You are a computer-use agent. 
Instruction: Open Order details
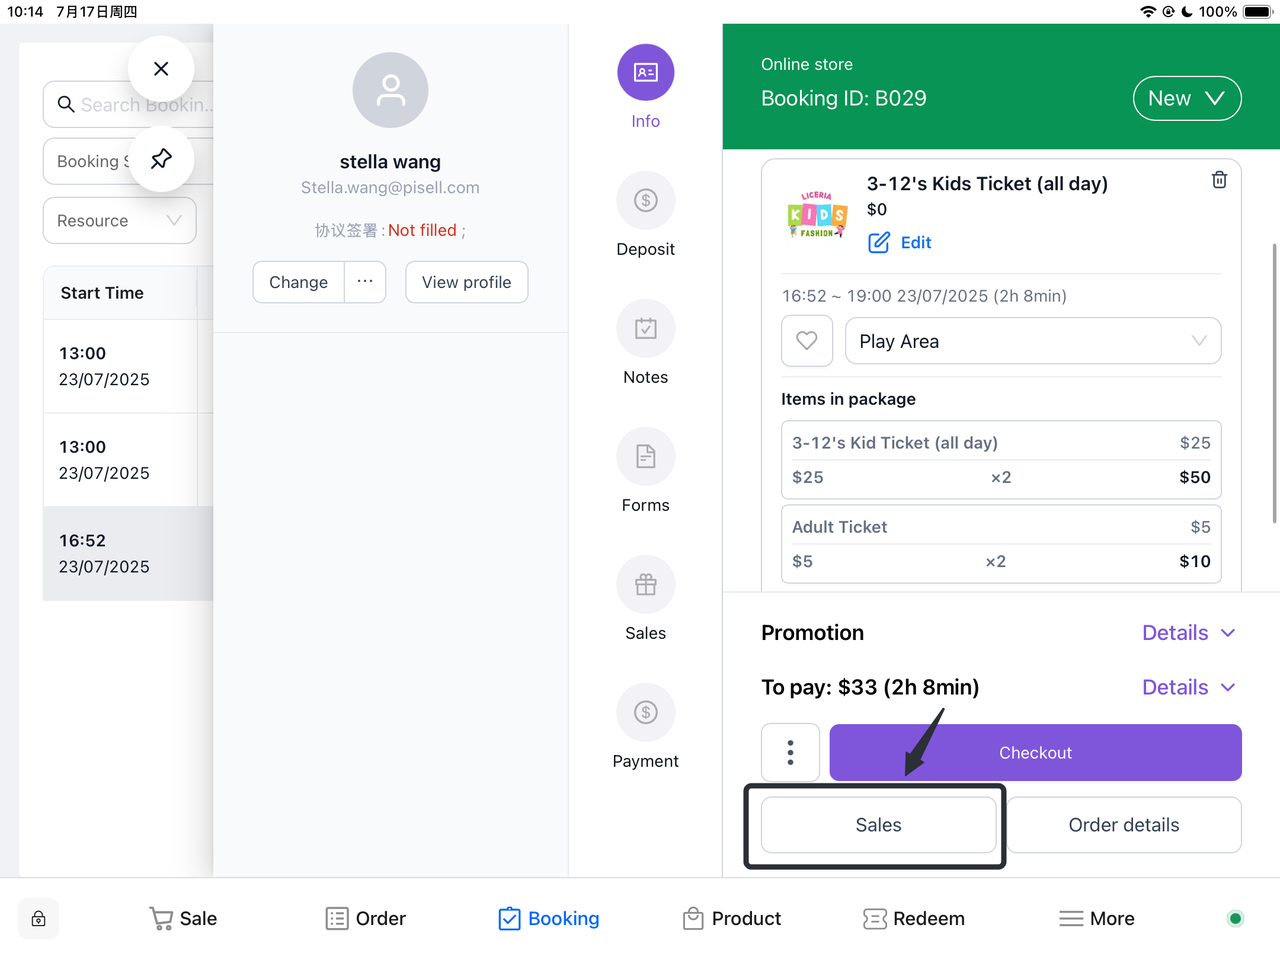pos(1123,825)
